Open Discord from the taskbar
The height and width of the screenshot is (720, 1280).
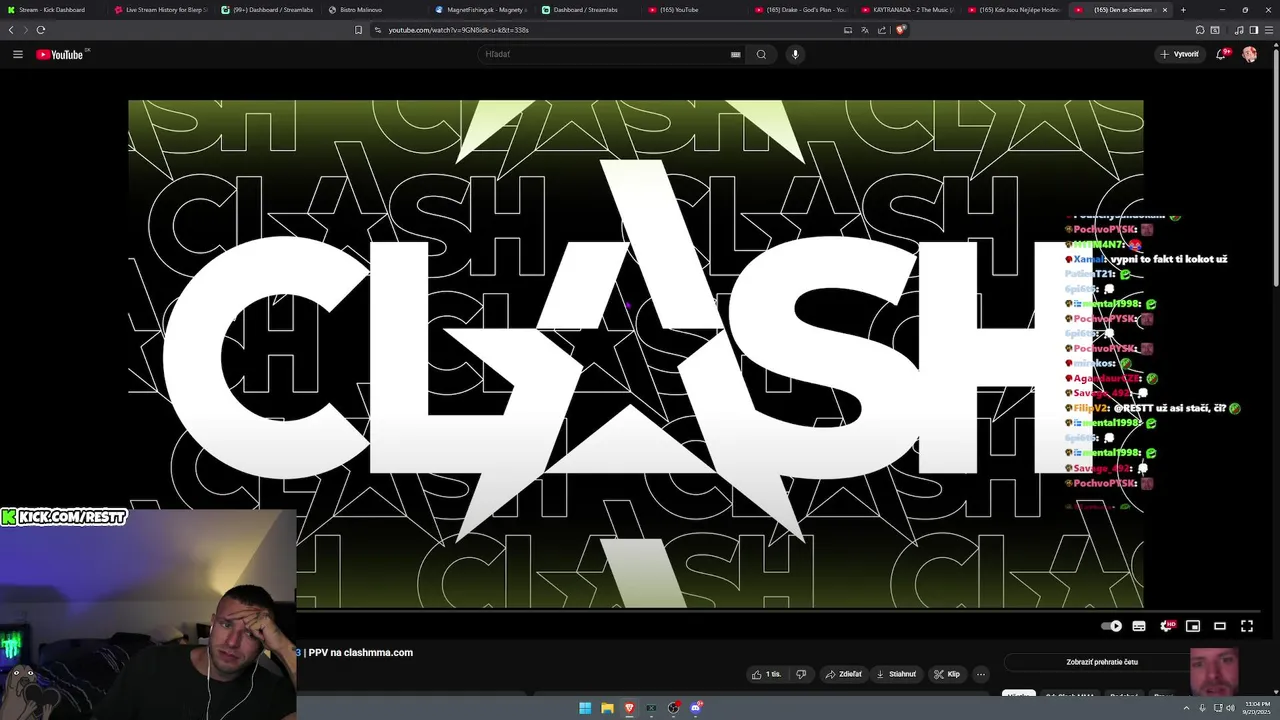coord(696,708)
